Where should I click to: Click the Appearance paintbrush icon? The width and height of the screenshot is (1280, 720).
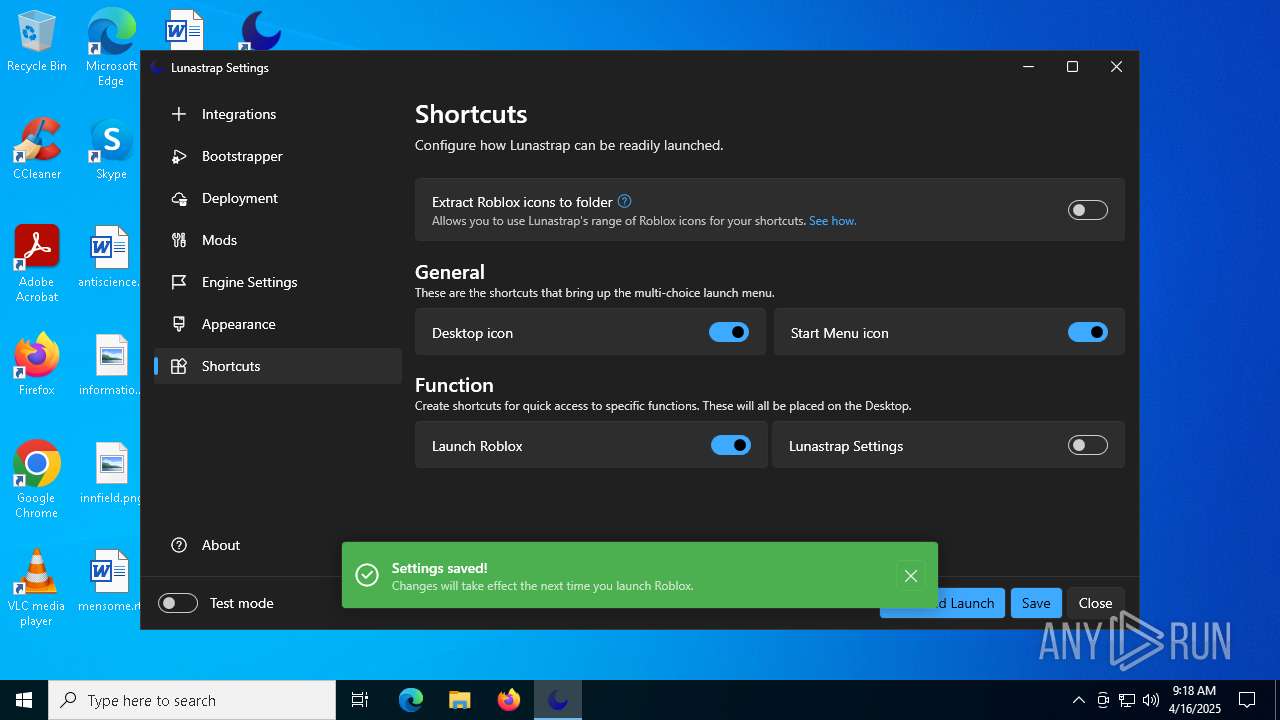[x=179, y=324]
